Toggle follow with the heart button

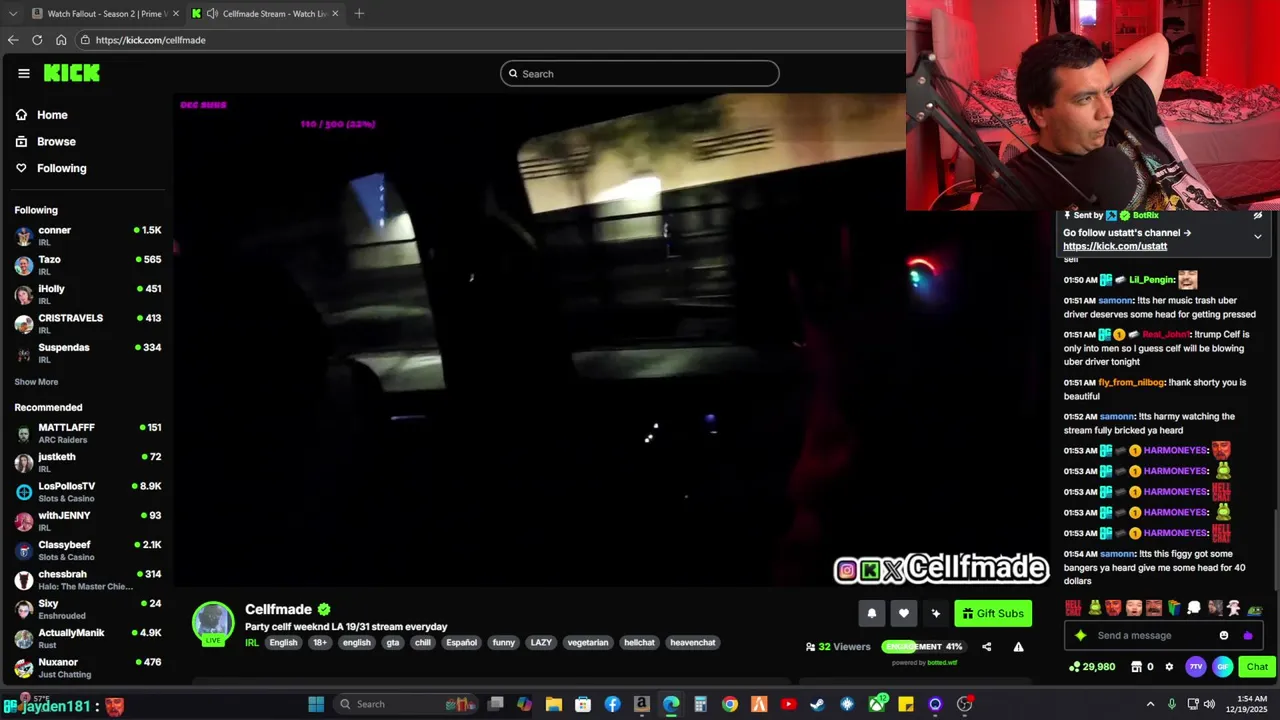coord(903,614)
